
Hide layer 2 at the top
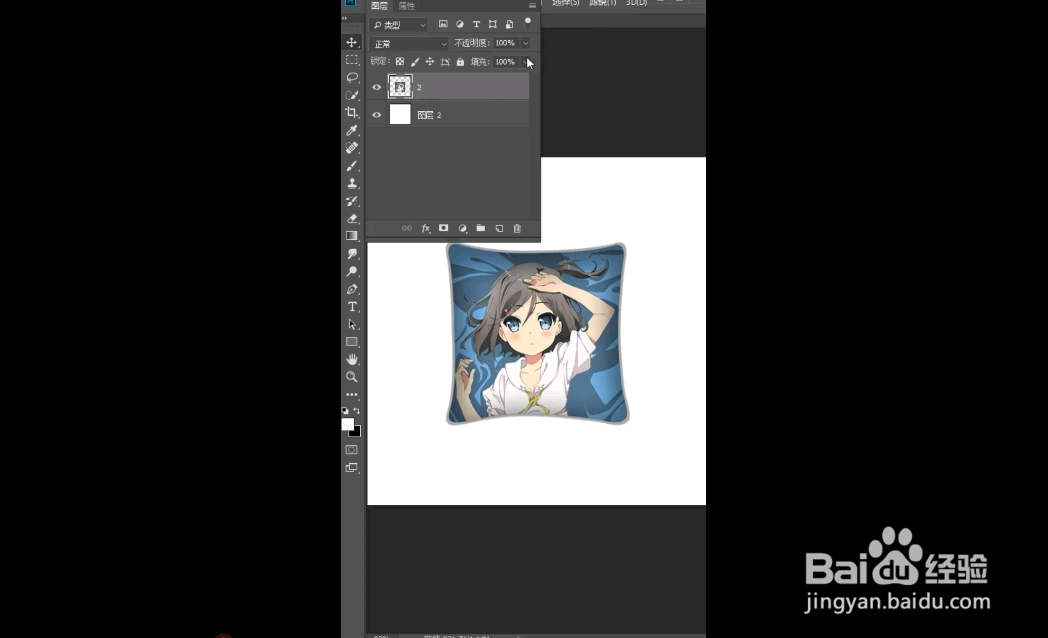click(376, 87)
